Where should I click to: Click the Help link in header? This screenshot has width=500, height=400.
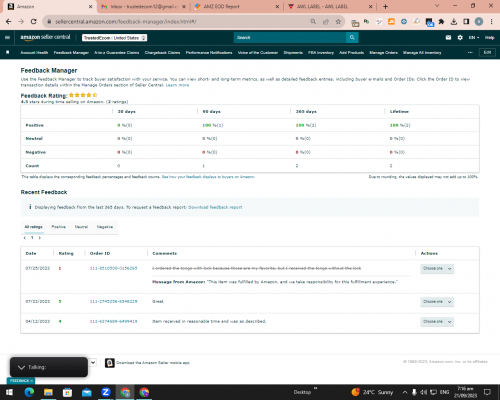click(x=489, y=38)
